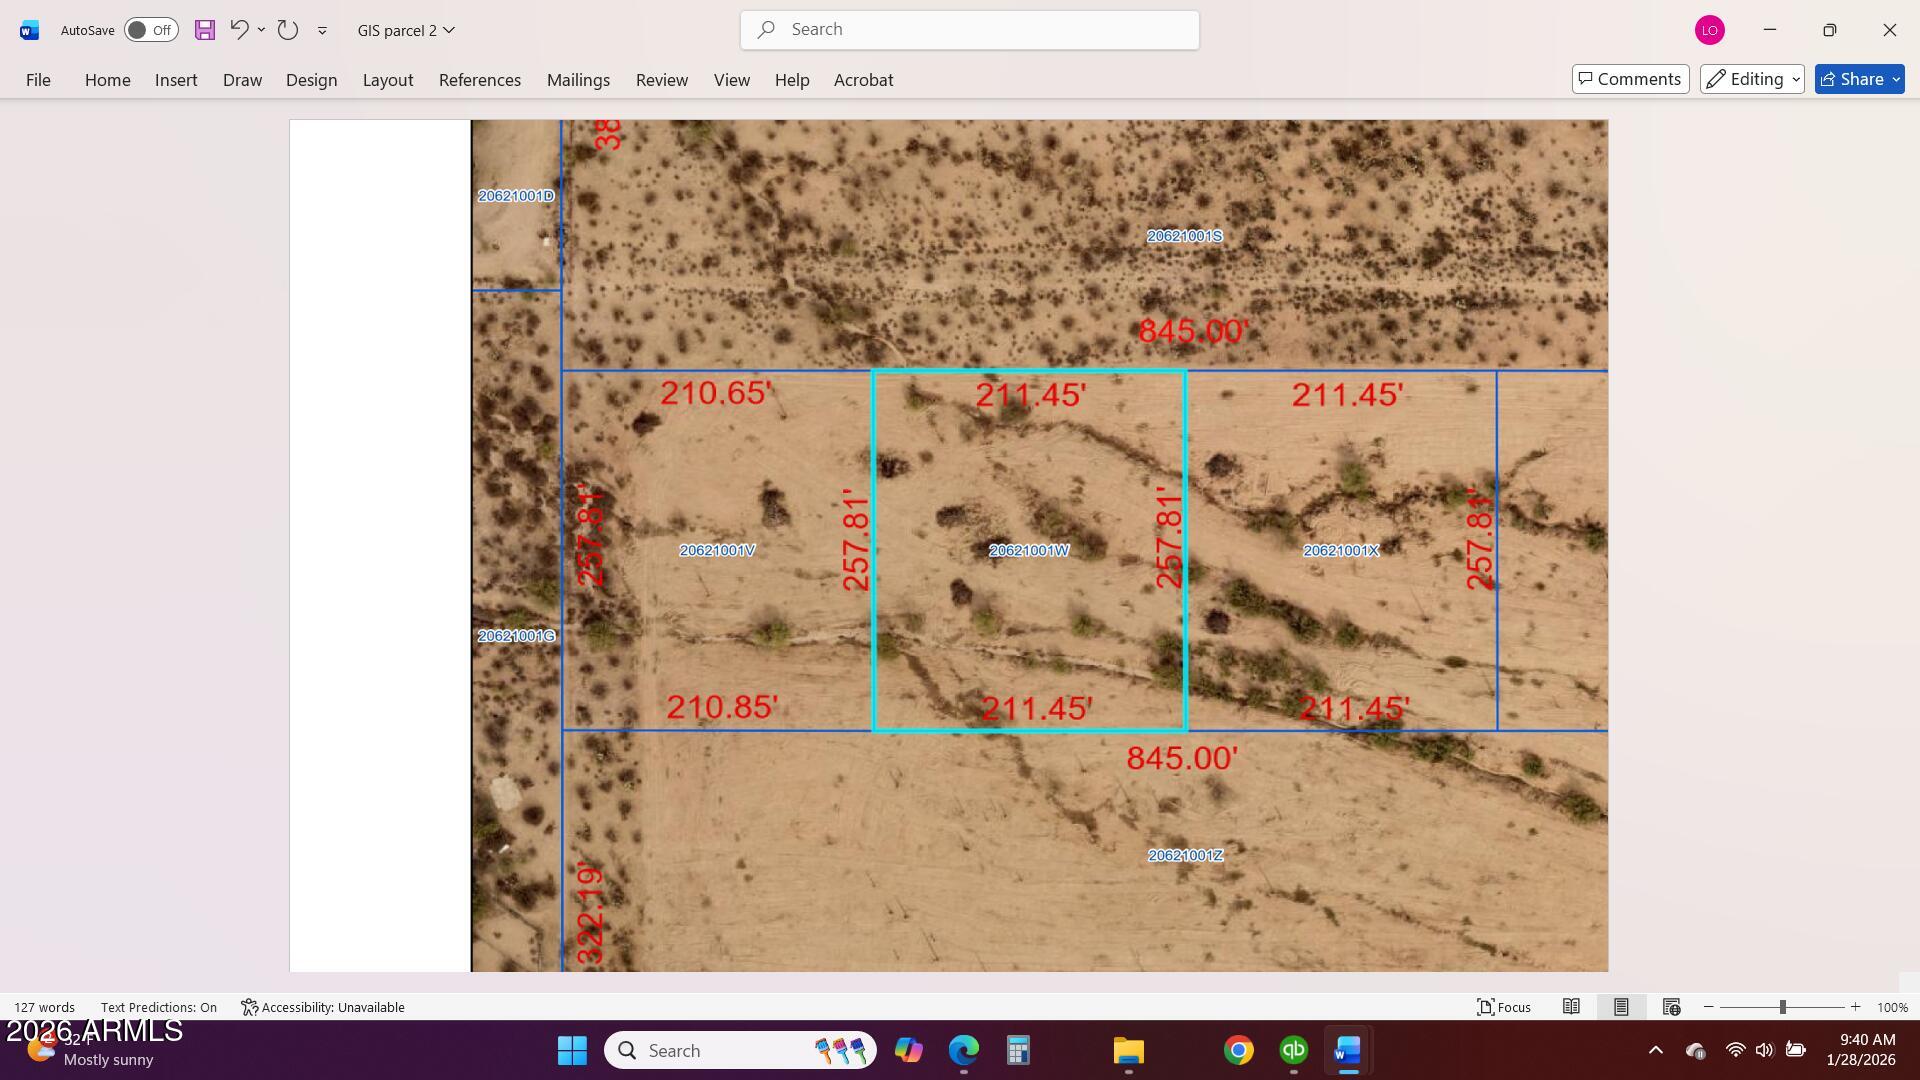Open Word from the taskbar
Image resolution: width=1920 pixels, height=1080 pixels.
coord(1347,1050)
